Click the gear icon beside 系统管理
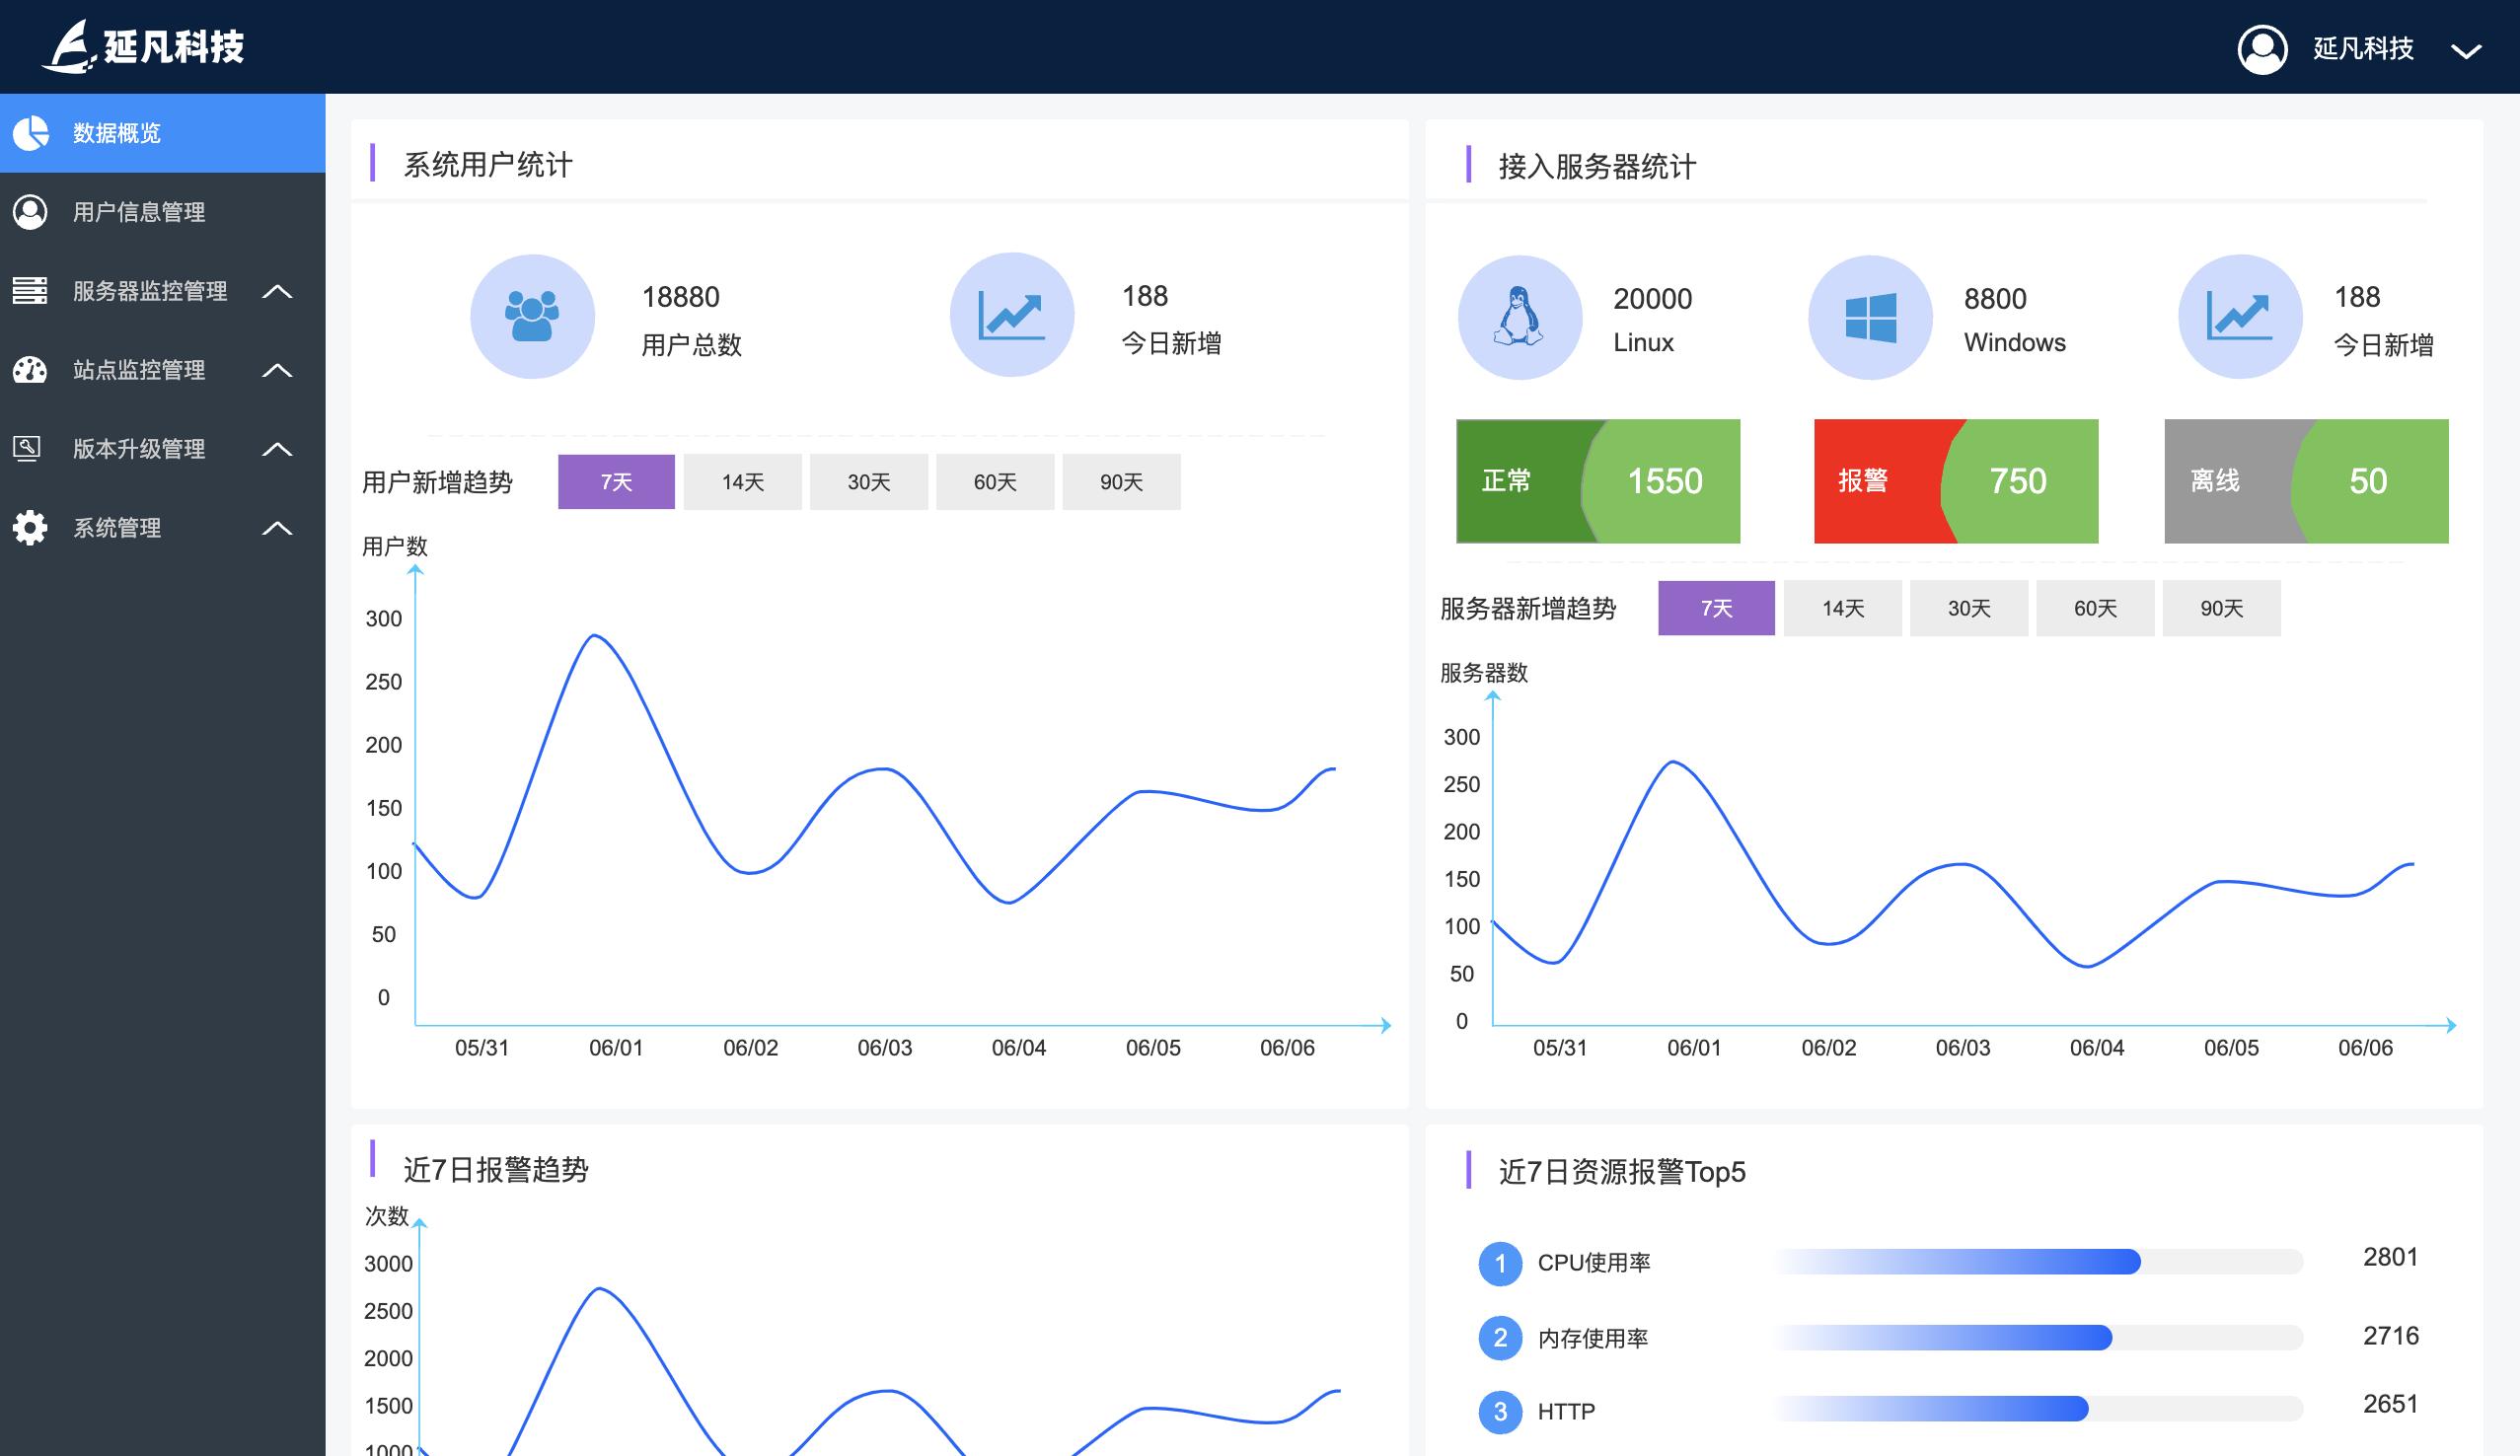This screenshot has width=2520, height=1456. click(30, 528)
